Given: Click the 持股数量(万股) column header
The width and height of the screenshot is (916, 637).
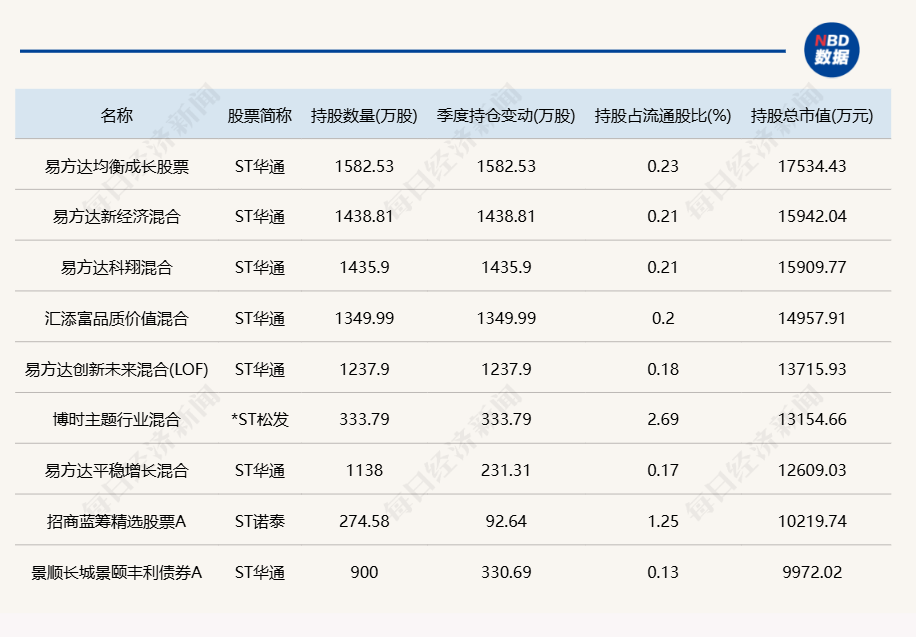Looking at the screenshot, I should (x=364, y=115).
